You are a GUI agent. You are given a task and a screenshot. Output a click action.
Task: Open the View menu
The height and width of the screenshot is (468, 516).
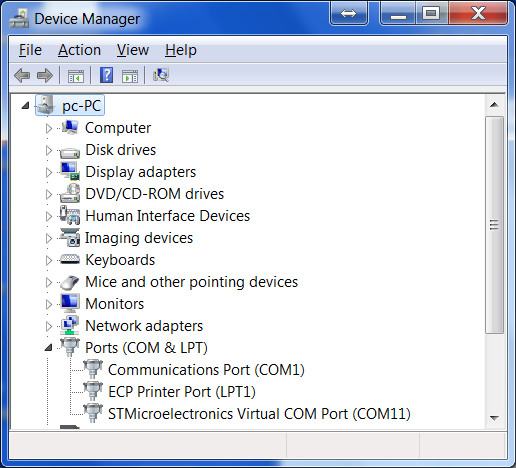(133, 50)
